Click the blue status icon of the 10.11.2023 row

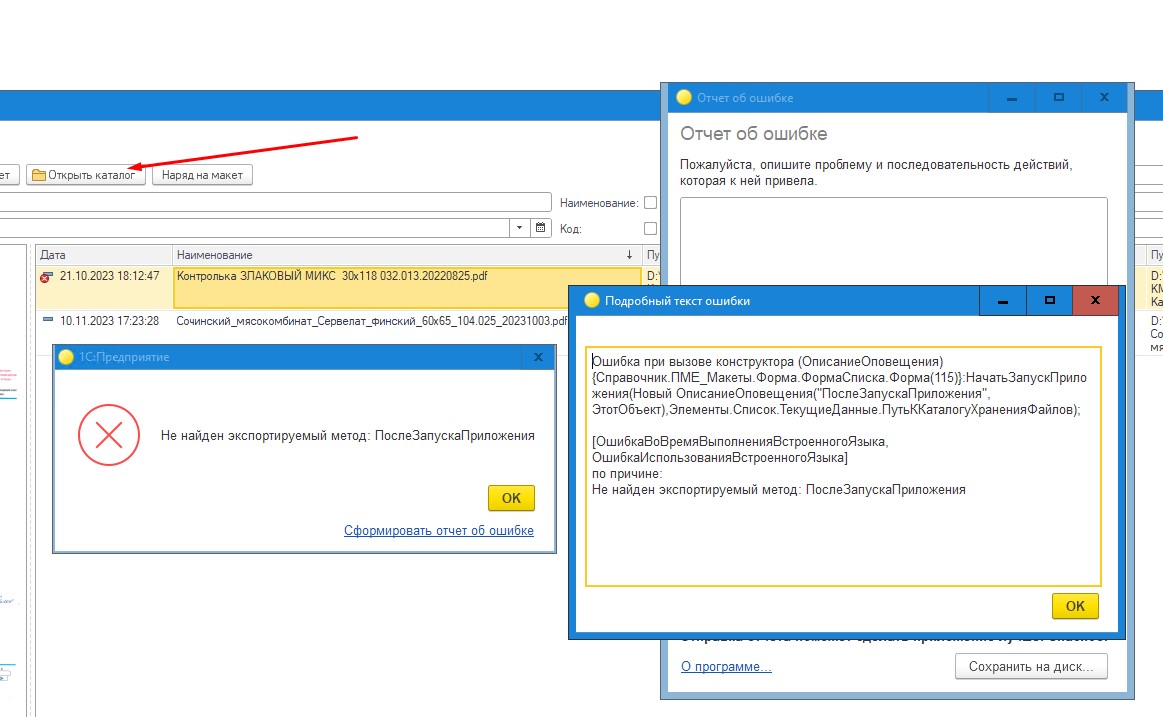47,320
